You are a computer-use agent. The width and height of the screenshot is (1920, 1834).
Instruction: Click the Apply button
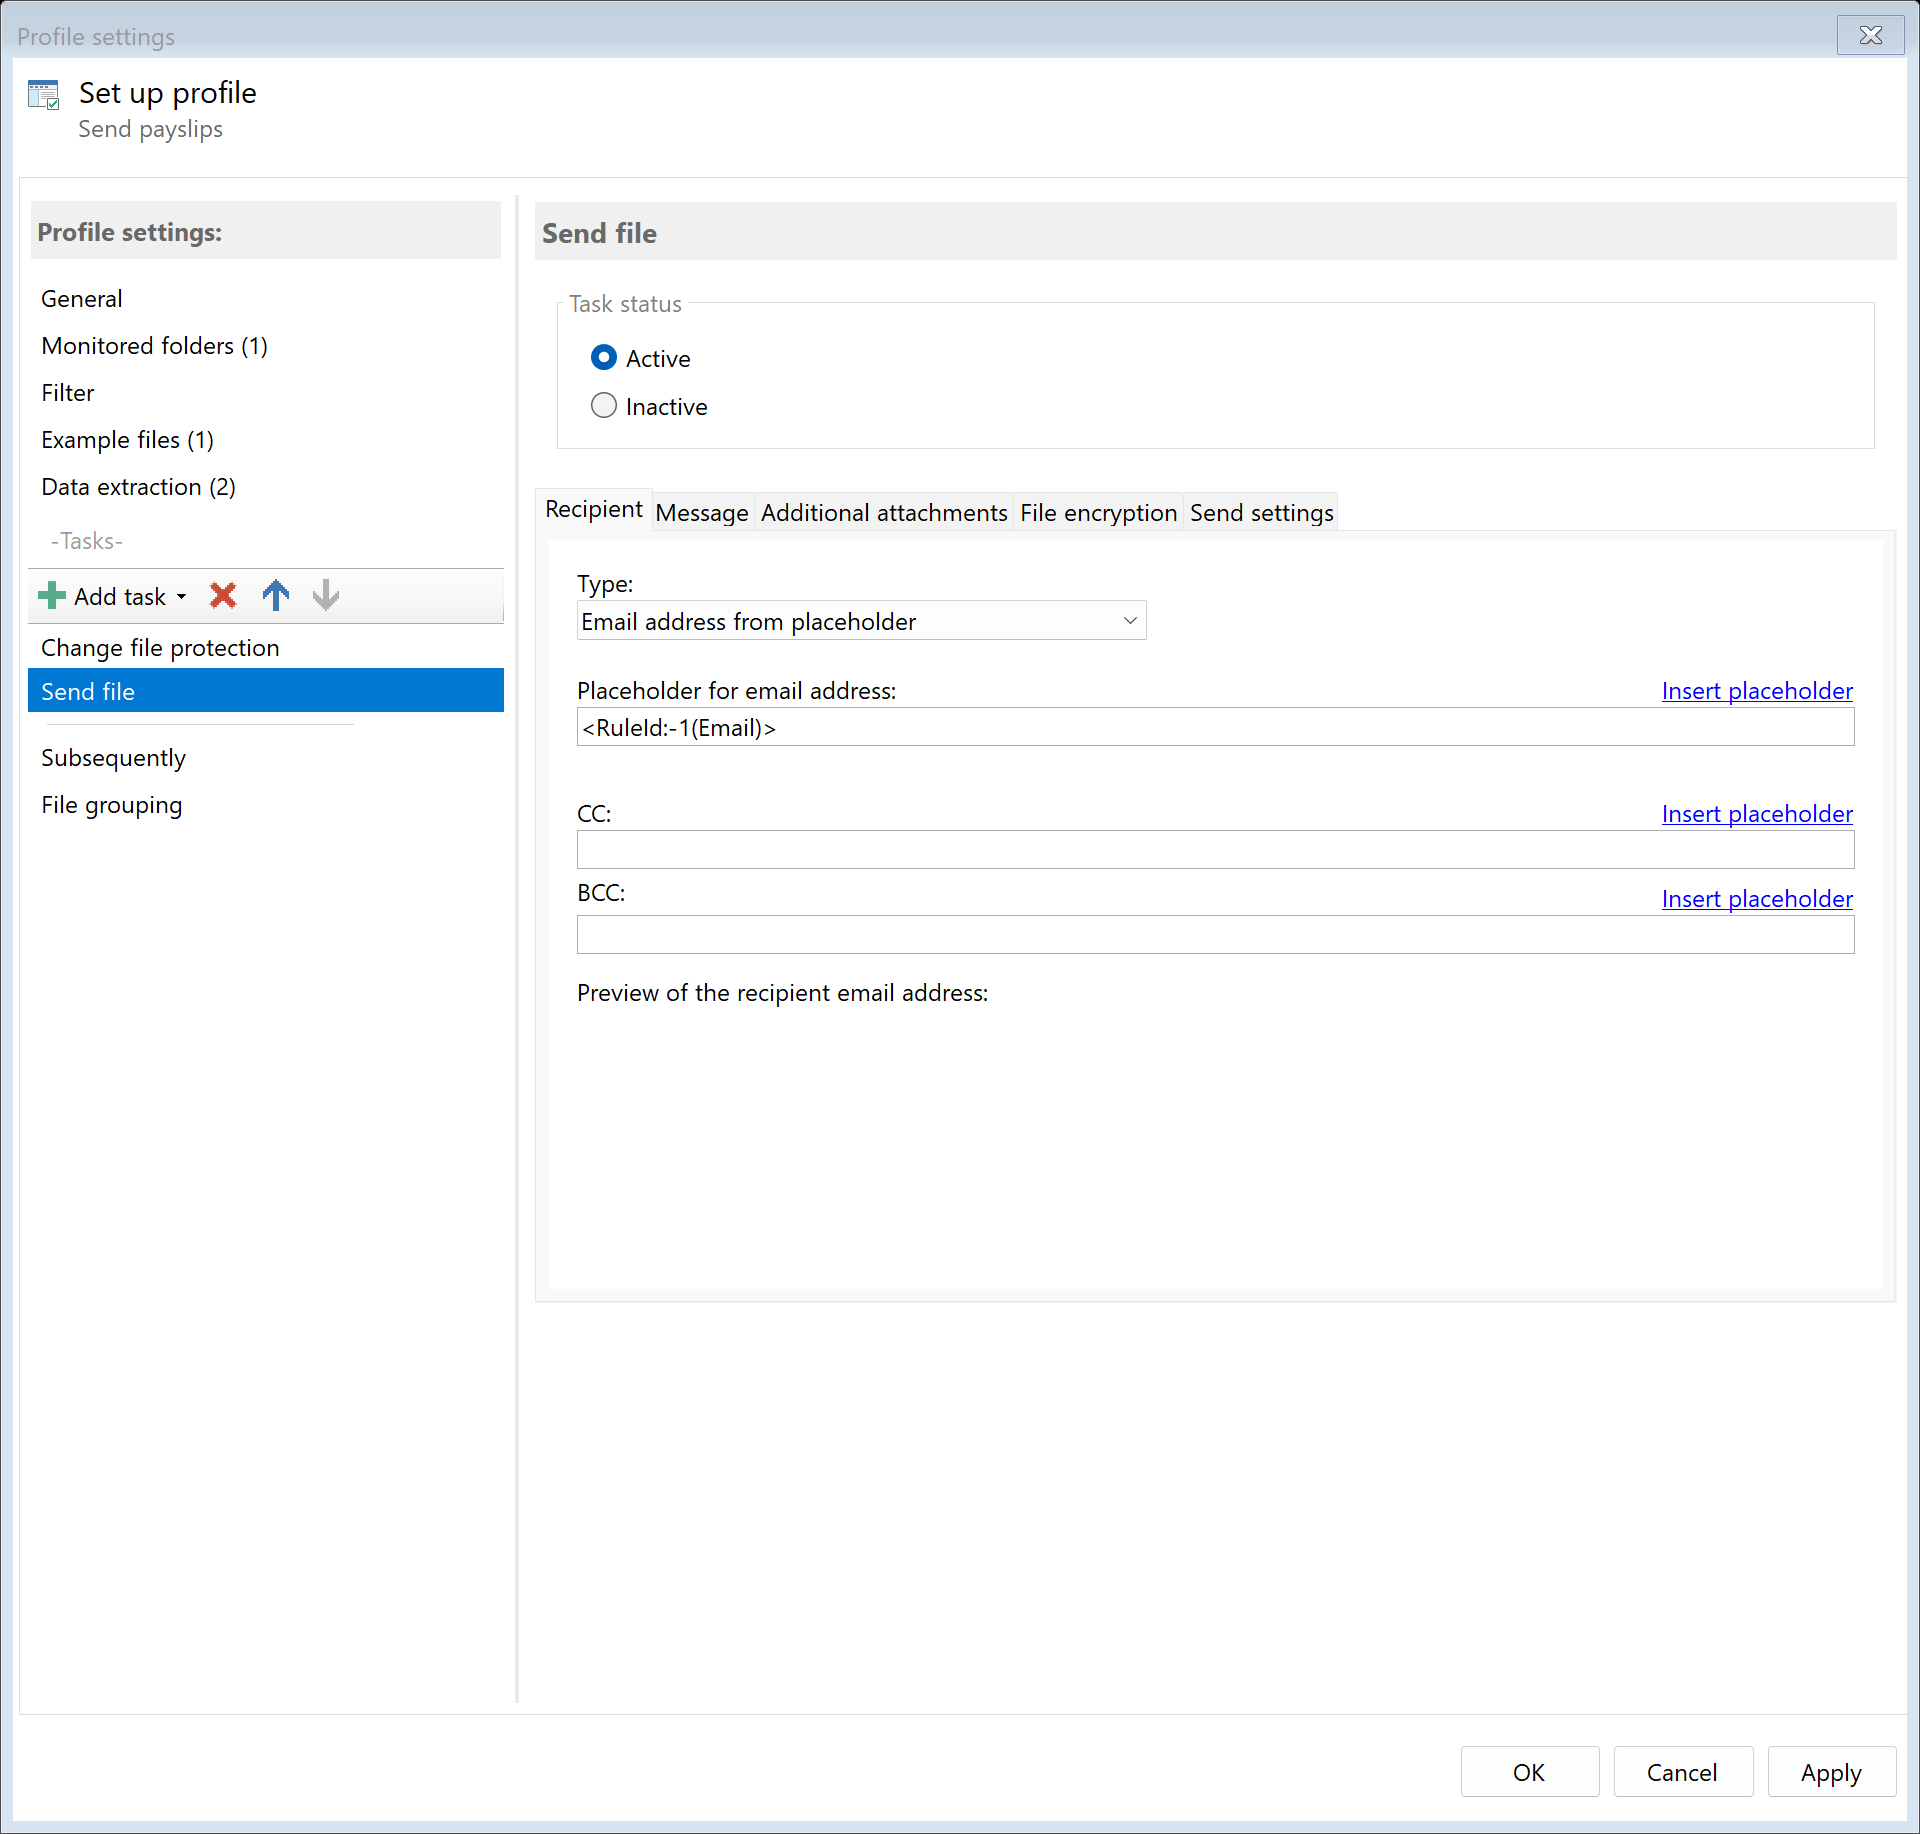click(1830, 1771)
